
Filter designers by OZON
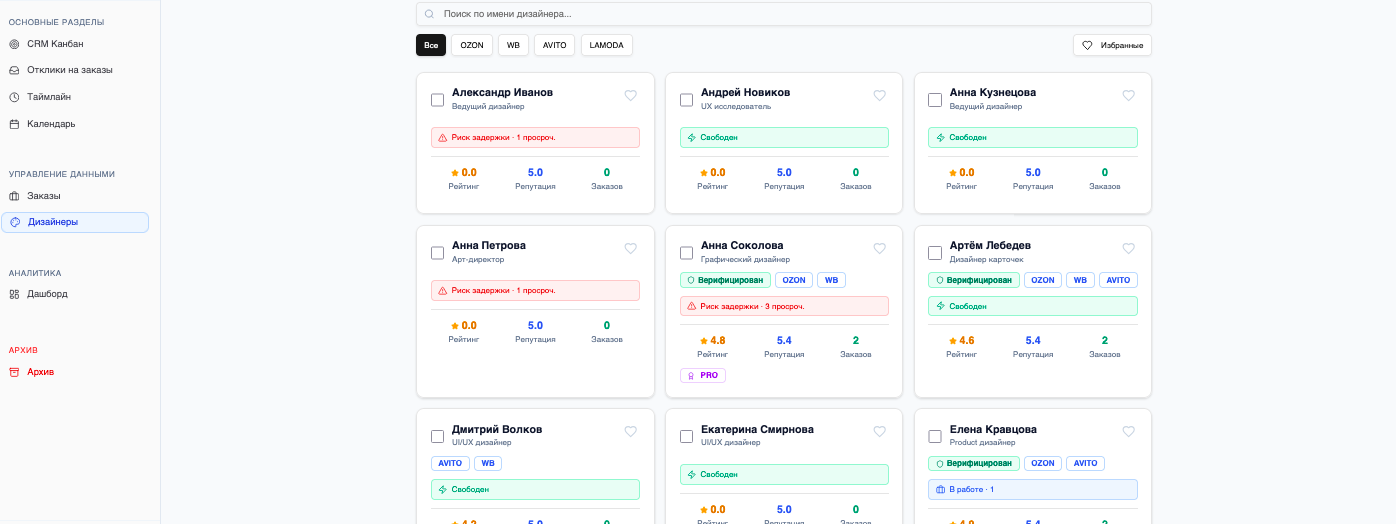[472, 45]
